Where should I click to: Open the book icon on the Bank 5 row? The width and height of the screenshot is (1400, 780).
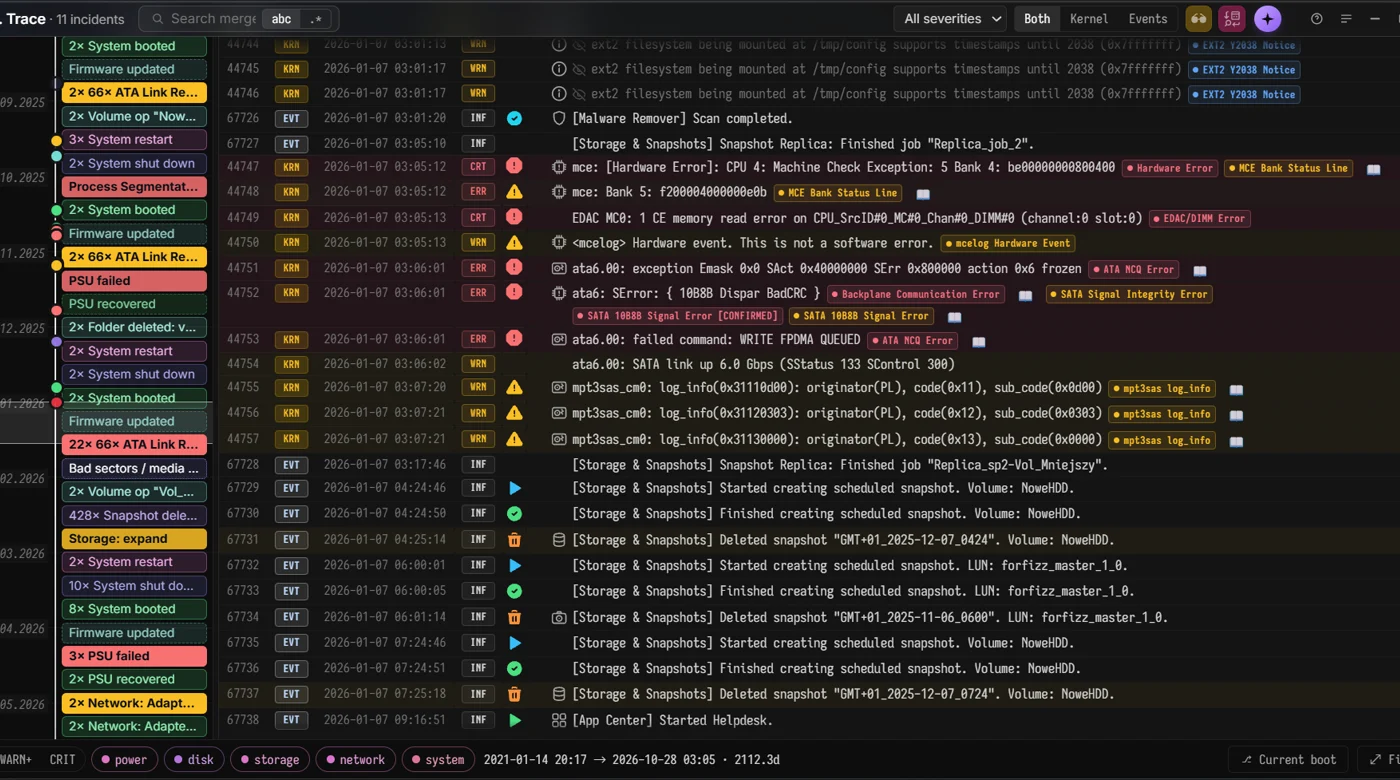click(x=923, y=194)
